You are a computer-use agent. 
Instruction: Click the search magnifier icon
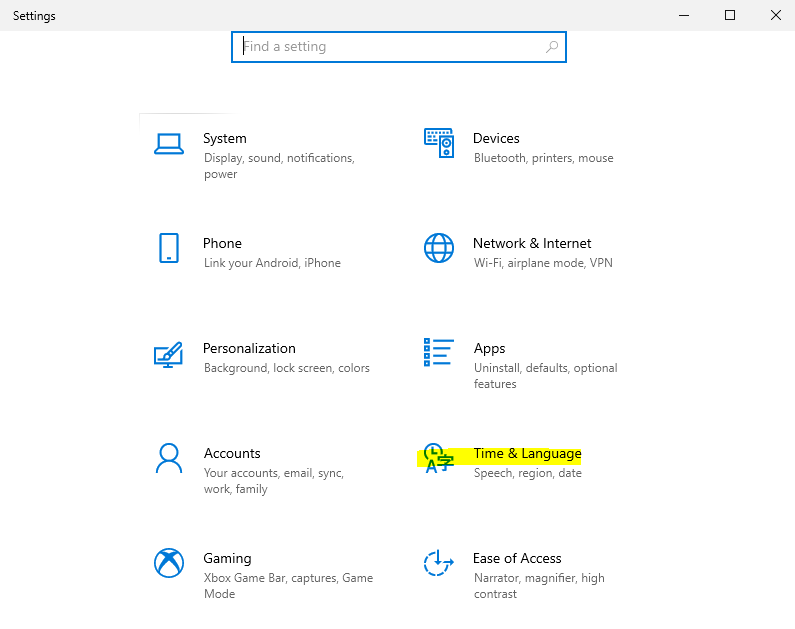pyautogui.click(x=551, y=47)
